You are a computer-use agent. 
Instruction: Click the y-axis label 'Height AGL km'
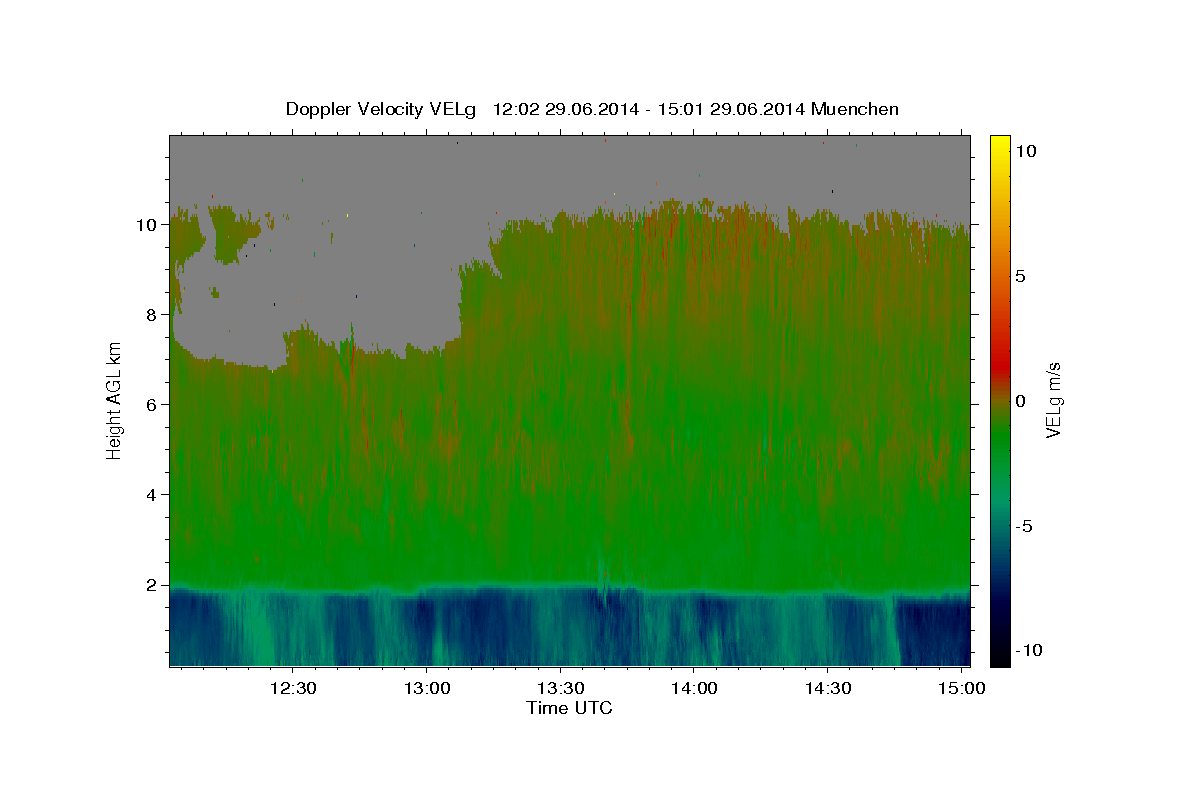pyautogui.click(x=115, y=399)
